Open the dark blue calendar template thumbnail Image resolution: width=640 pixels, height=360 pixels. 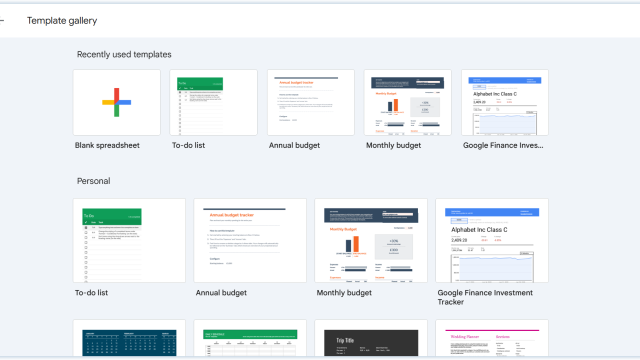click(x=129, y=338)
